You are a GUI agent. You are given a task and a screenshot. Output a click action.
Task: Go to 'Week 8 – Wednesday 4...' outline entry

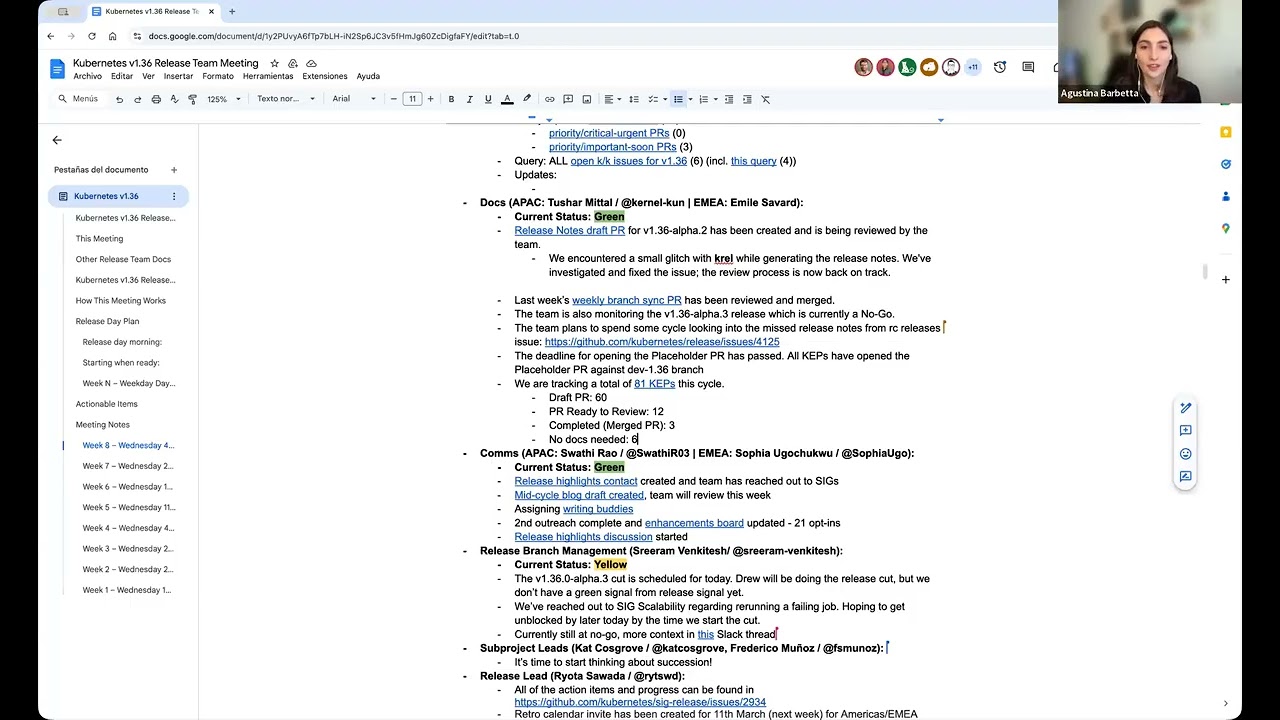pyautogui.click(x=128, y=445)
